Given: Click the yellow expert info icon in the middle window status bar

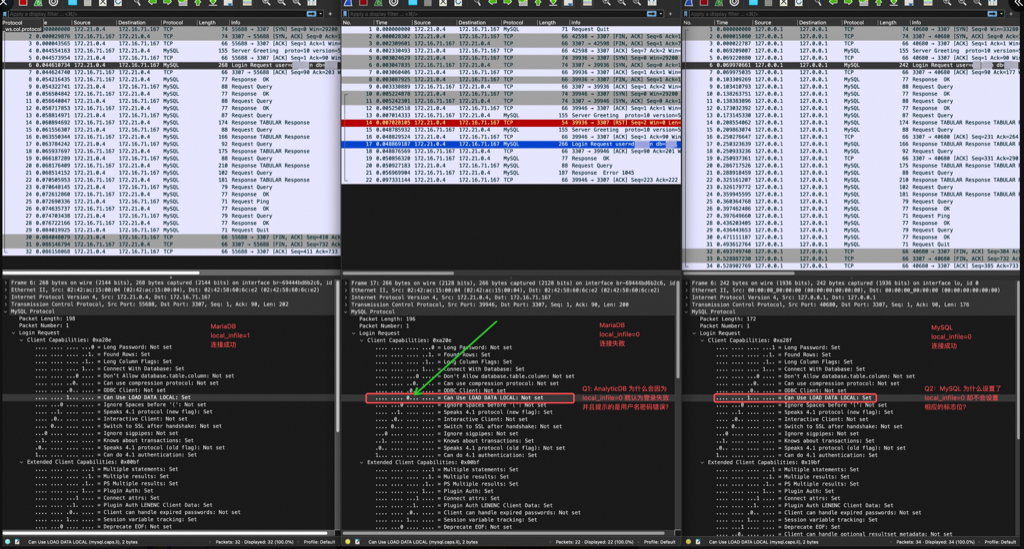Looking at the screenshot, I should click(x=349, y=542).
